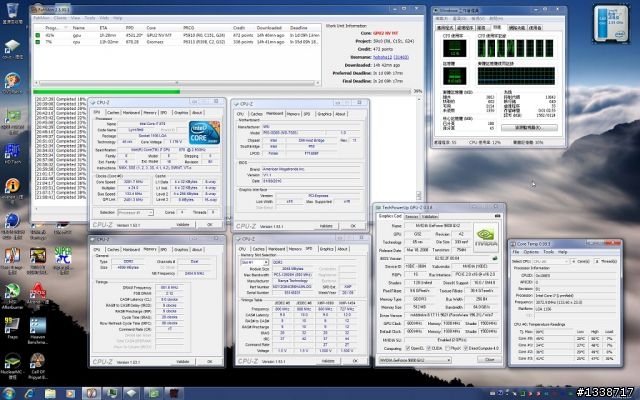The height and width of the screenshot is (400, 640).
Task: Click the GPU-Z BIOS save chip icon
Action: [495, 258]
